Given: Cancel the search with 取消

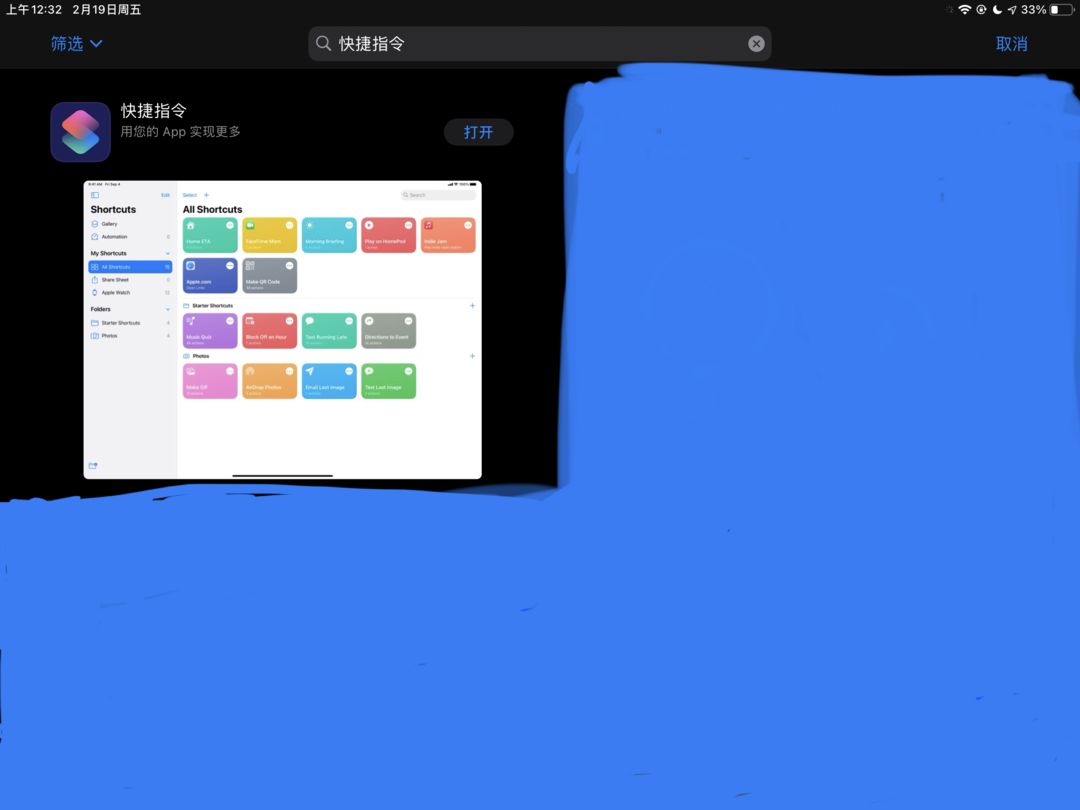Looking at the screenshot, I should [x=1011, y=44].
